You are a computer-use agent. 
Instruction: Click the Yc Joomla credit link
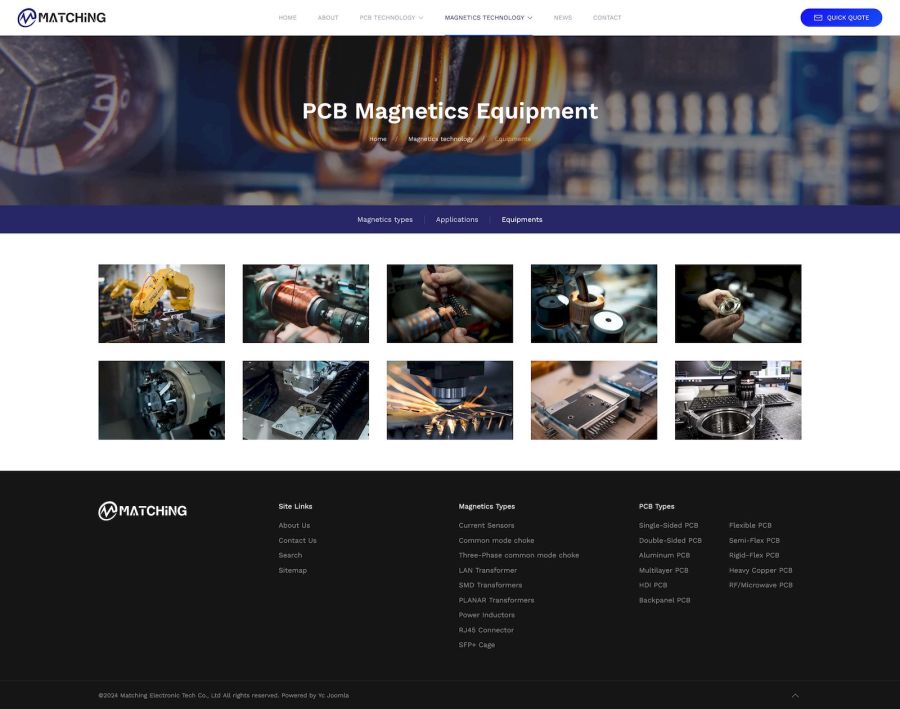point(333,695)
